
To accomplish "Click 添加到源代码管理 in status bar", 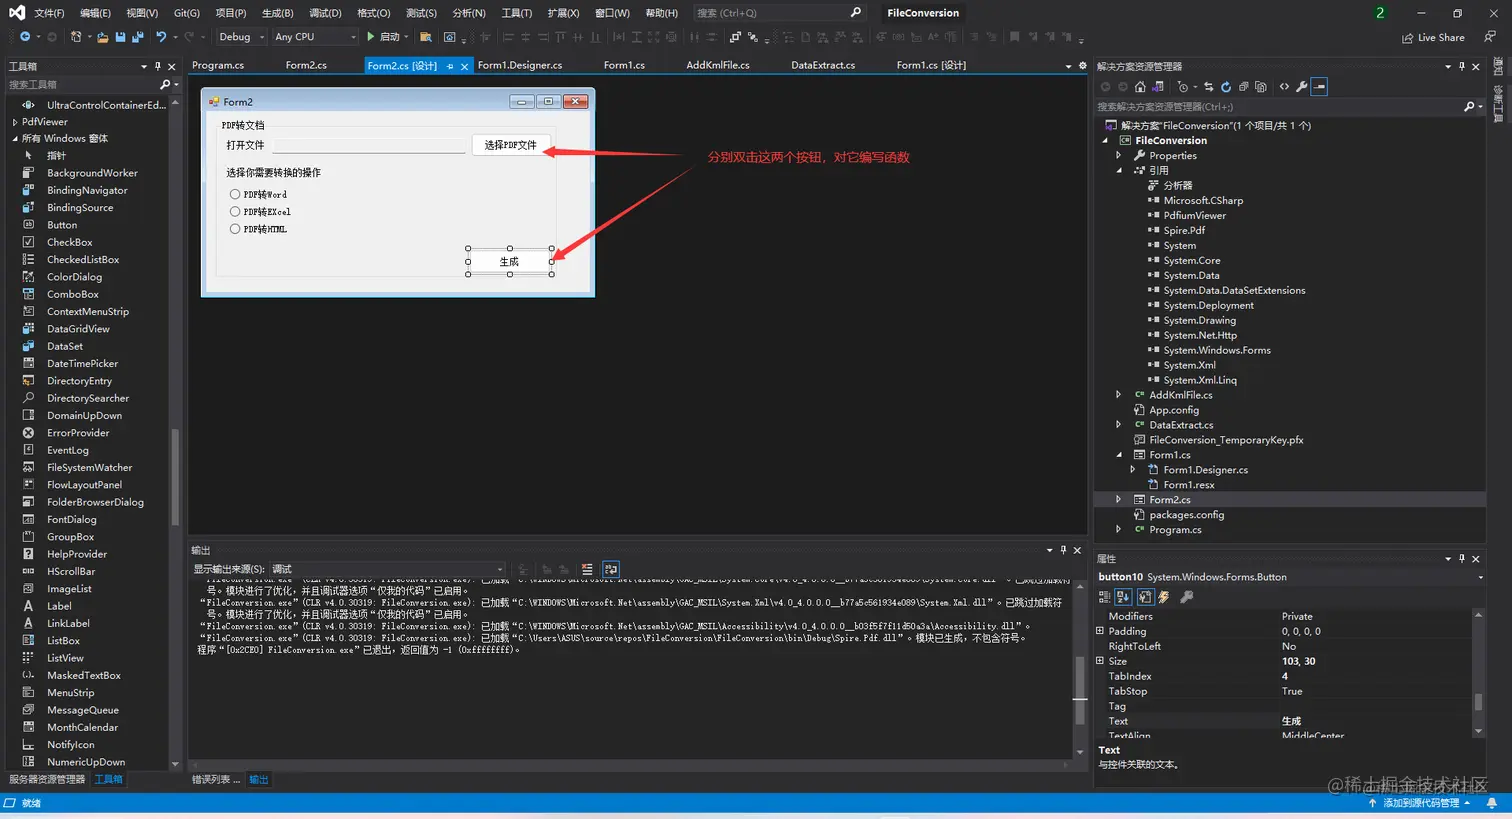I will [x=1420, y=803].
